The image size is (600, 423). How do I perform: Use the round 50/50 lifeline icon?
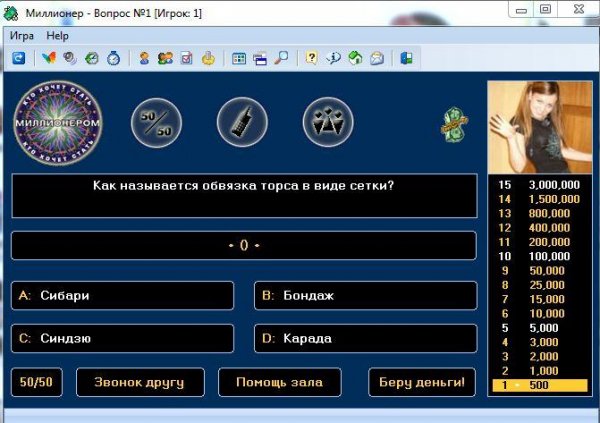pyautogui.click(x=157, y=123)
